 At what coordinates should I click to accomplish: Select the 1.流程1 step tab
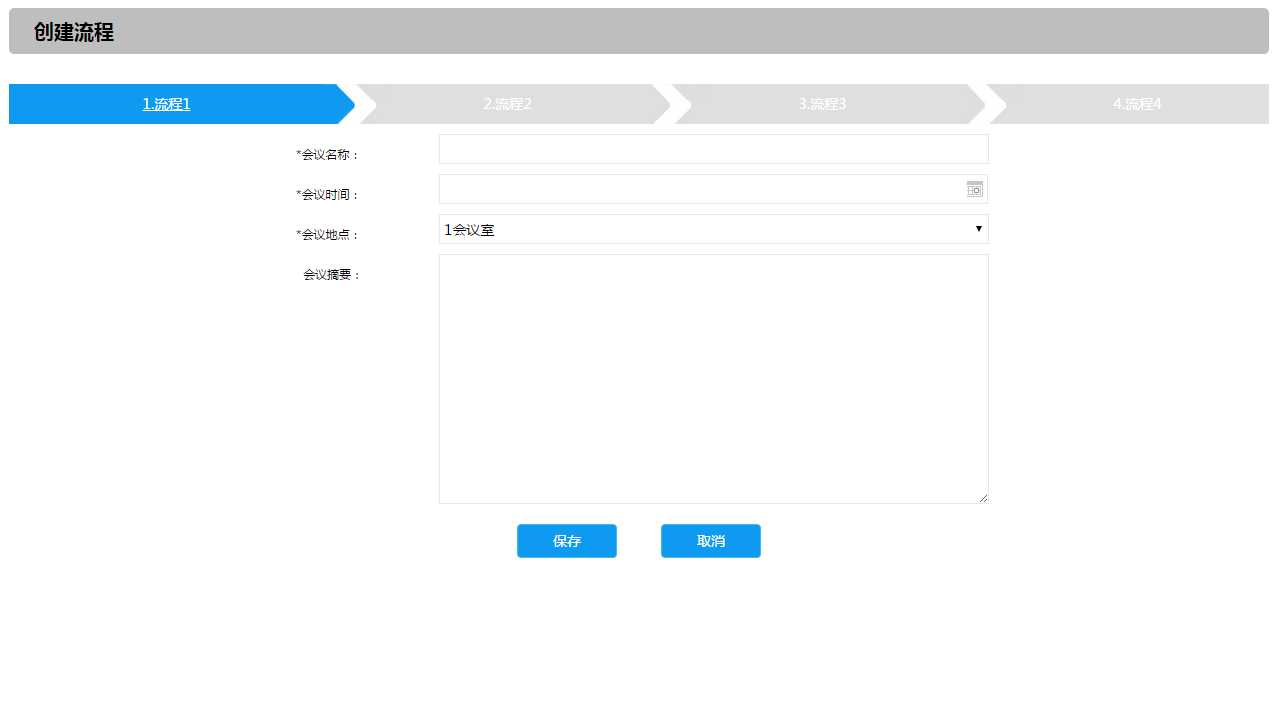click(x=166, y=104)
